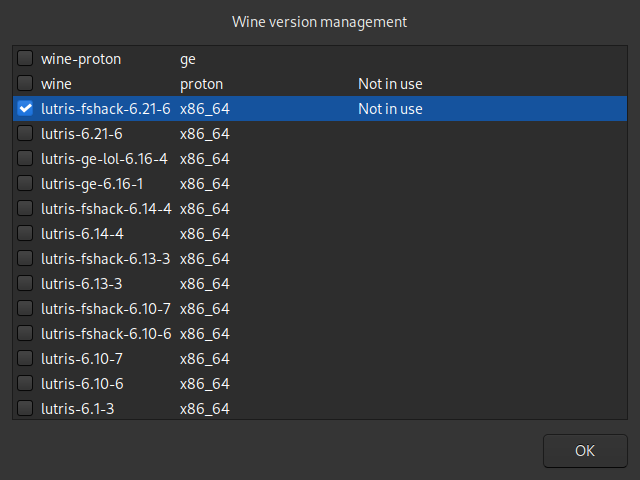Select the lutris-fshack-6.10-7 name text
This screenshot has height=480, width=640.
[x=106, y=309]
